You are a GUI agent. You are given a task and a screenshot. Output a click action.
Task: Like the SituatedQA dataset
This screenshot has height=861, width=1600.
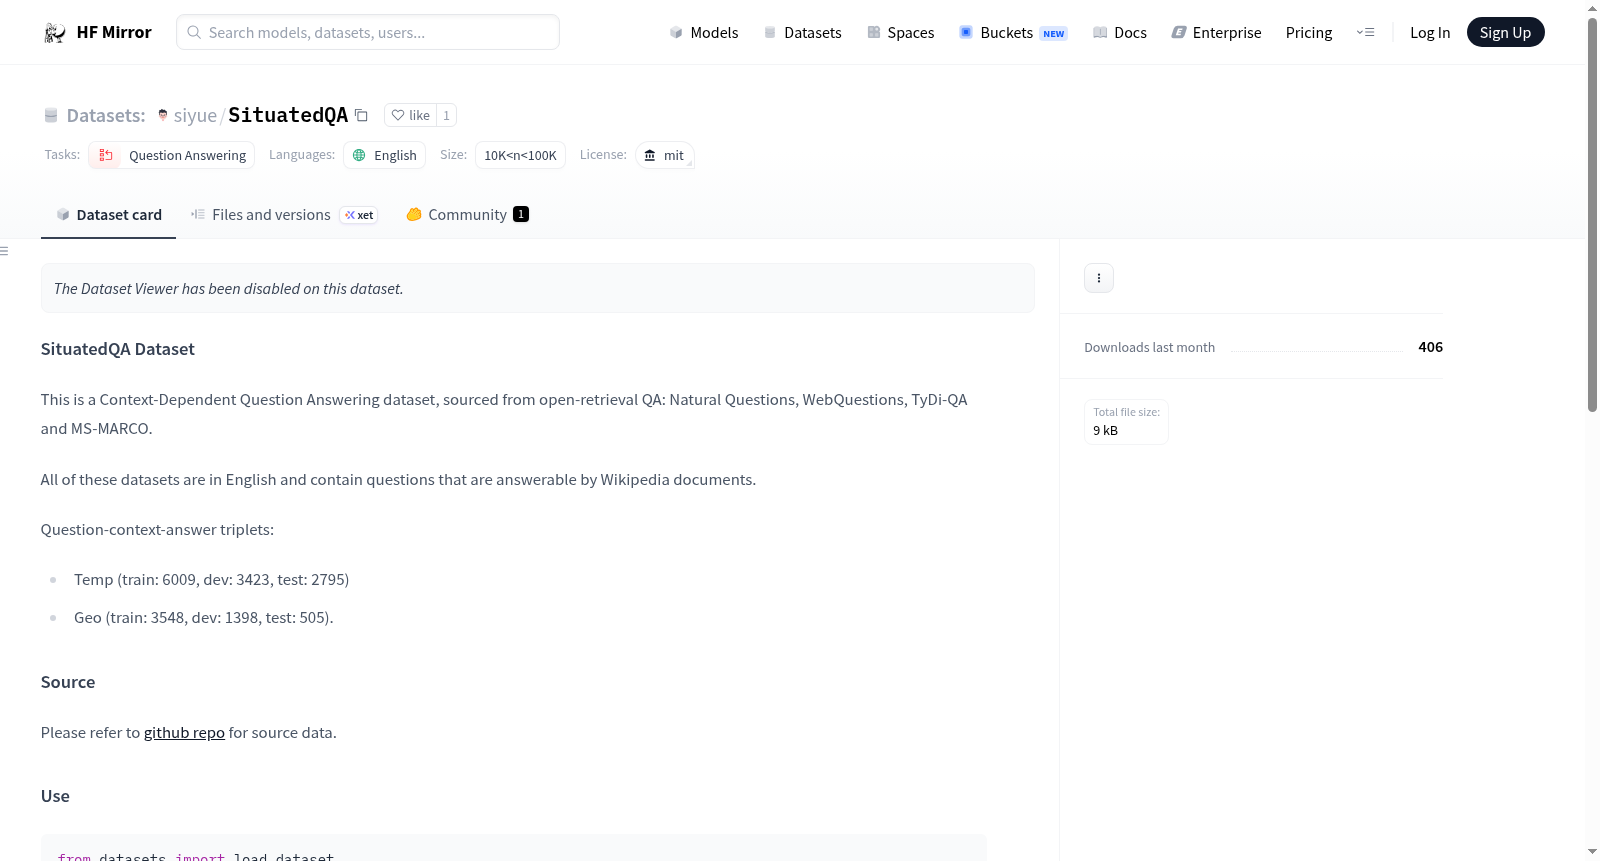(410, 115)
